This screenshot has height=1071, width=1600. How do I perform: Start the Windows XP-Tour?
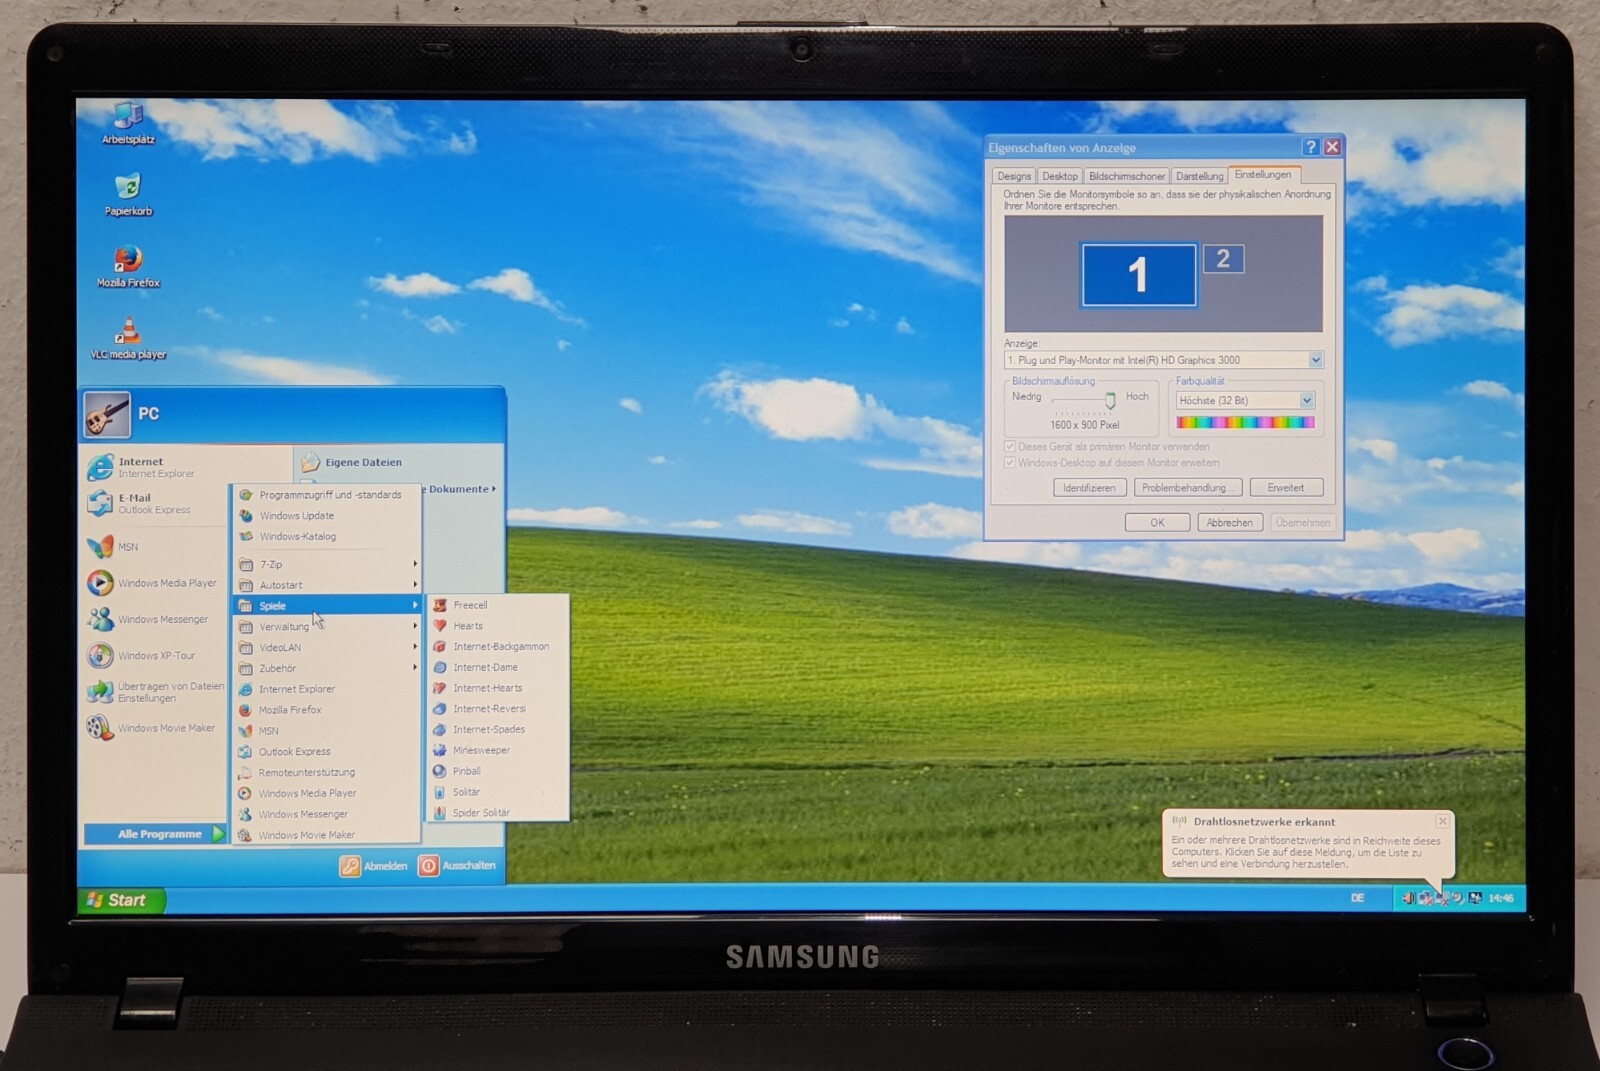155,655
